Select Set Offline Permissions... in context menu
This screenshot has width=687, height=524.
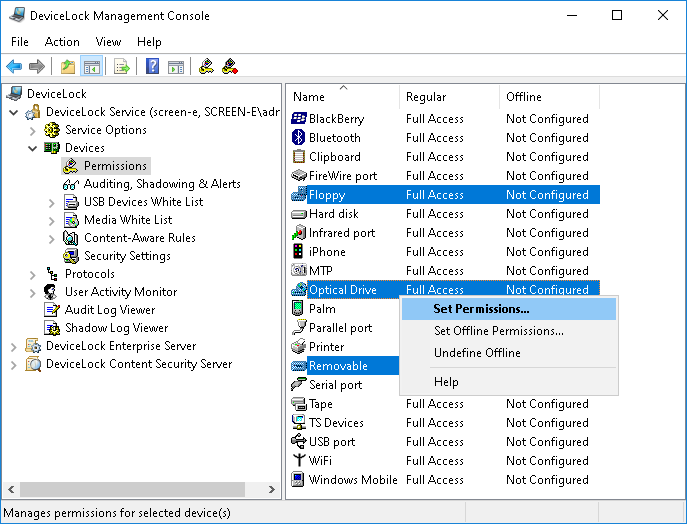click(498, 331)
